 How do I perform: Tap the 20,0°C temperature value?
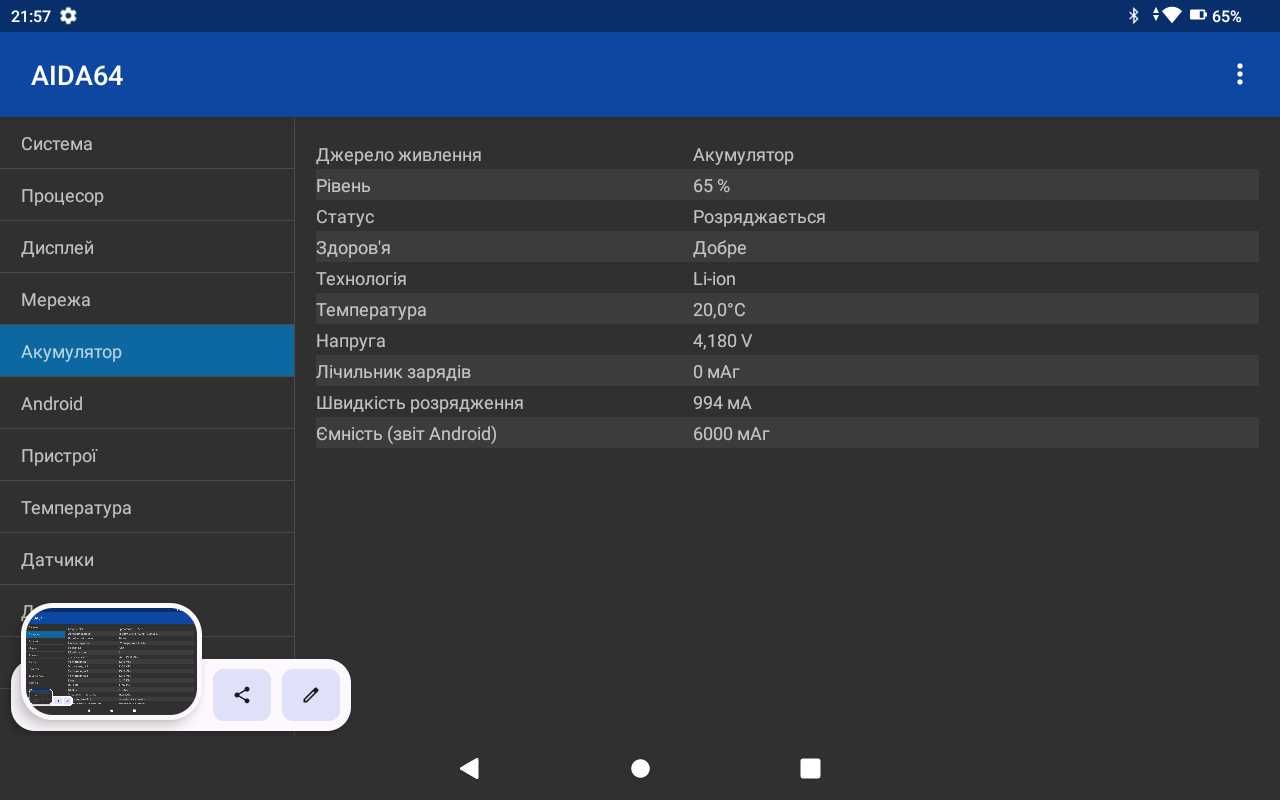(719, 310)
